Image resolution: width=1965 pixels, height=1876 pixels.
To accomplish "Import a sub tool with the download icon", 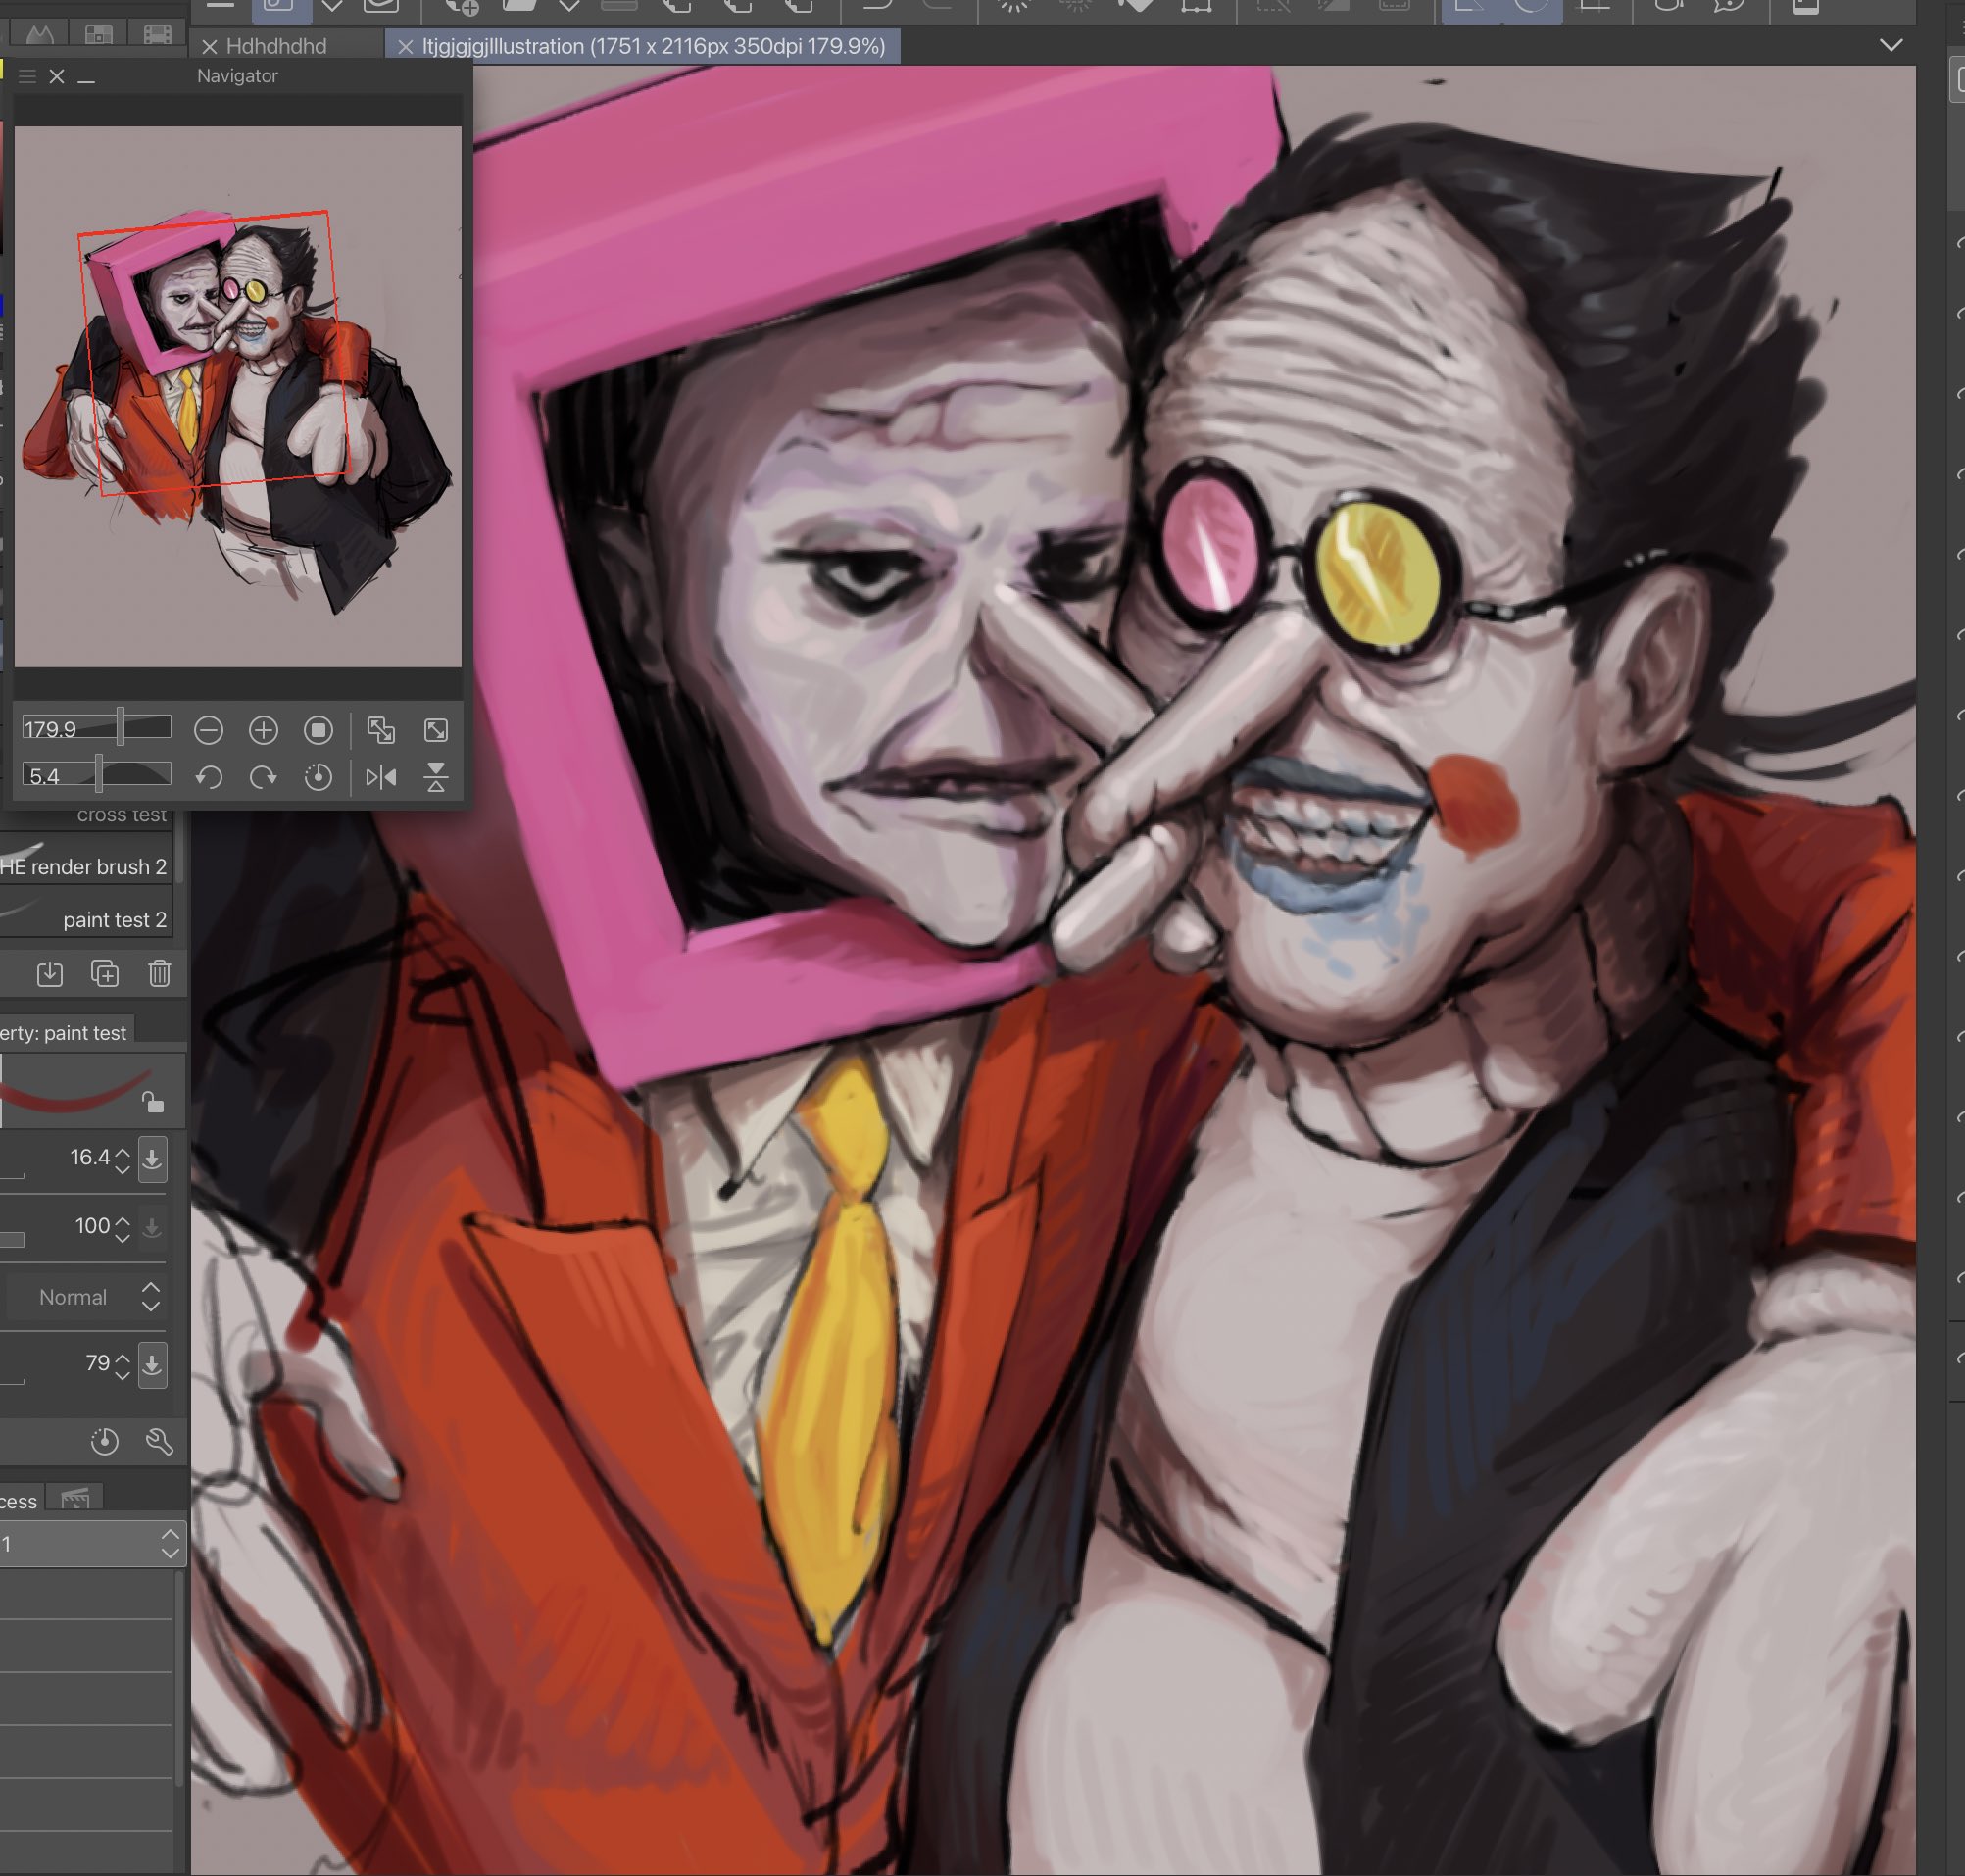I will (x=50, y=973).
